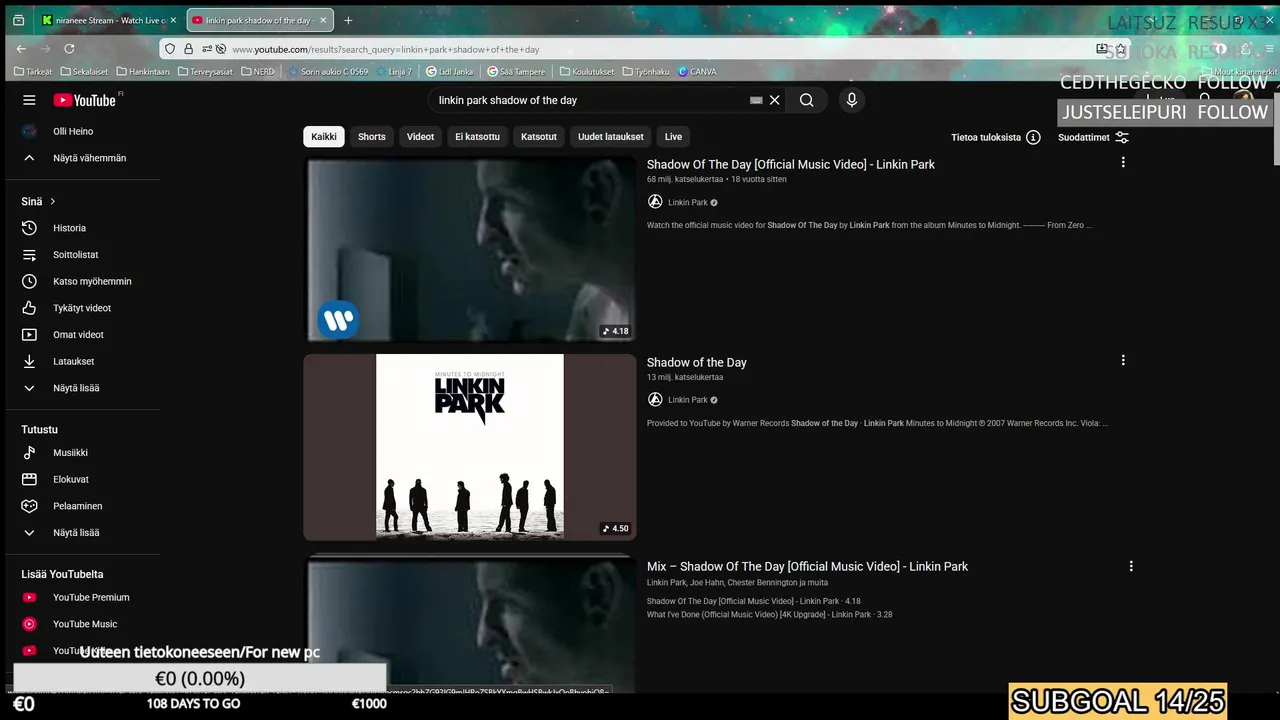Open the browser extensions puzzle icon
This screenshot has height=720, width=1280.
point(1246,49)
